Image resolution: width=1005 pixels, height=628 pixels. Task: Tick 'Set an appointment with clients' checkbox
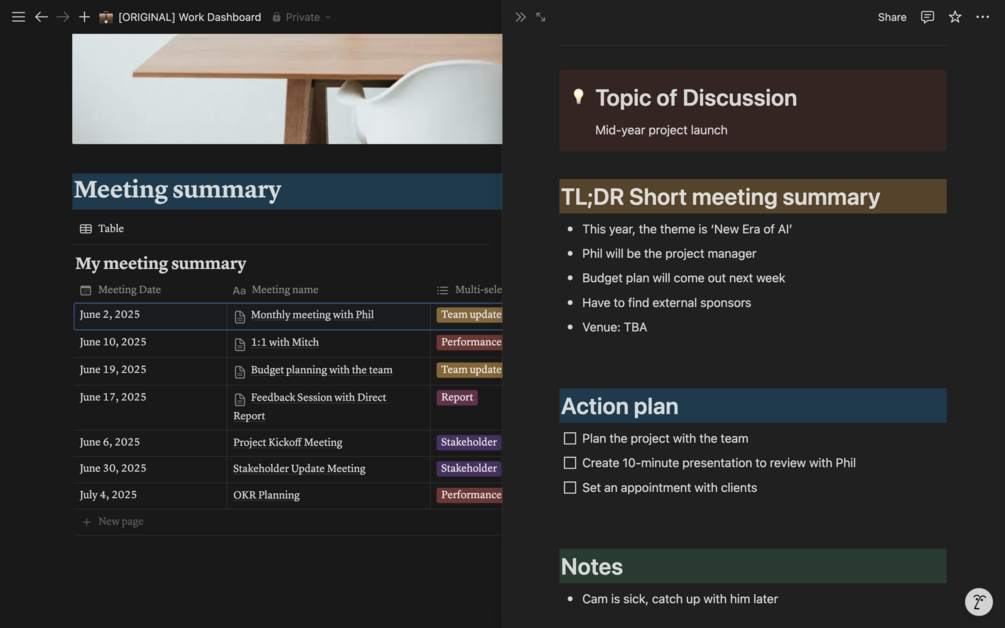tap(570, 488)
